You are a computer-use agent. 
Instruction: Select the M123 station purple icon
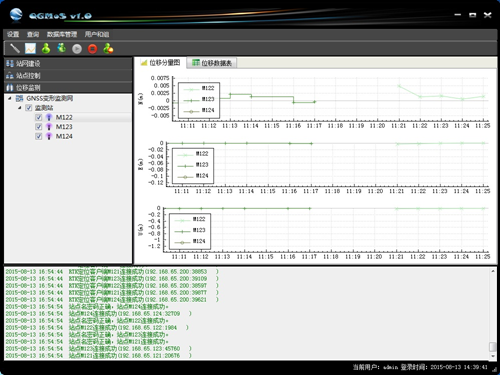49,127
